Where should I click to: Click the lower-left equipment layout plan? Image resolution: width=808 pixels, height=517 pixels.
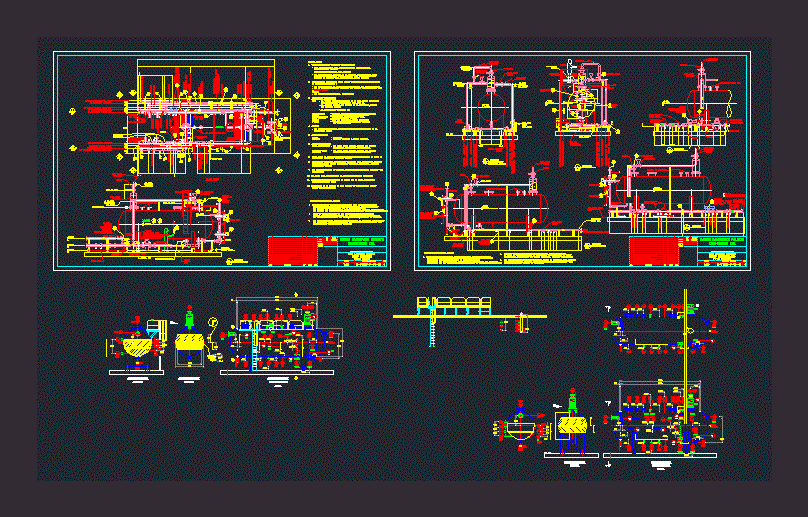(x=283, y=340)
